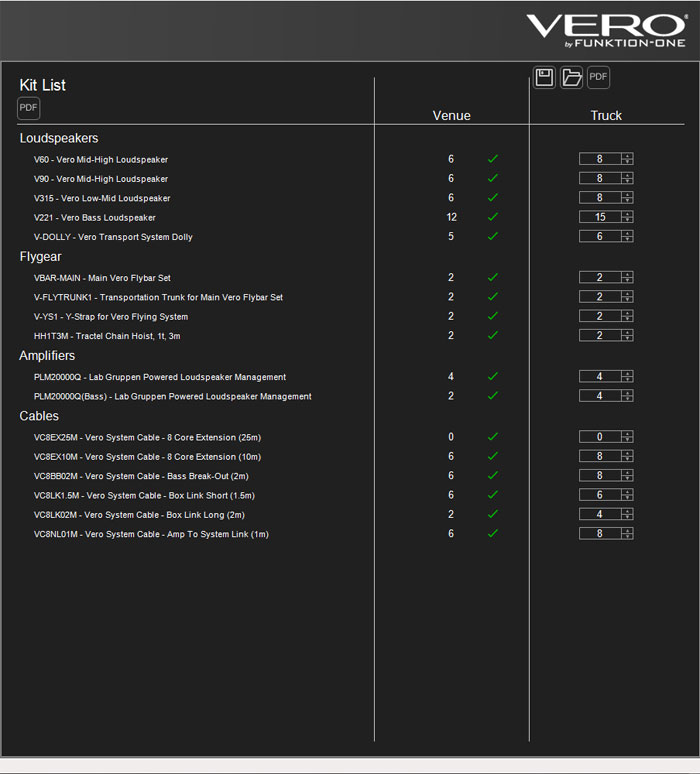
Task: Select 'VC8BB02M' Bass Break-Out cable row
Action: (x=141, y=476)
